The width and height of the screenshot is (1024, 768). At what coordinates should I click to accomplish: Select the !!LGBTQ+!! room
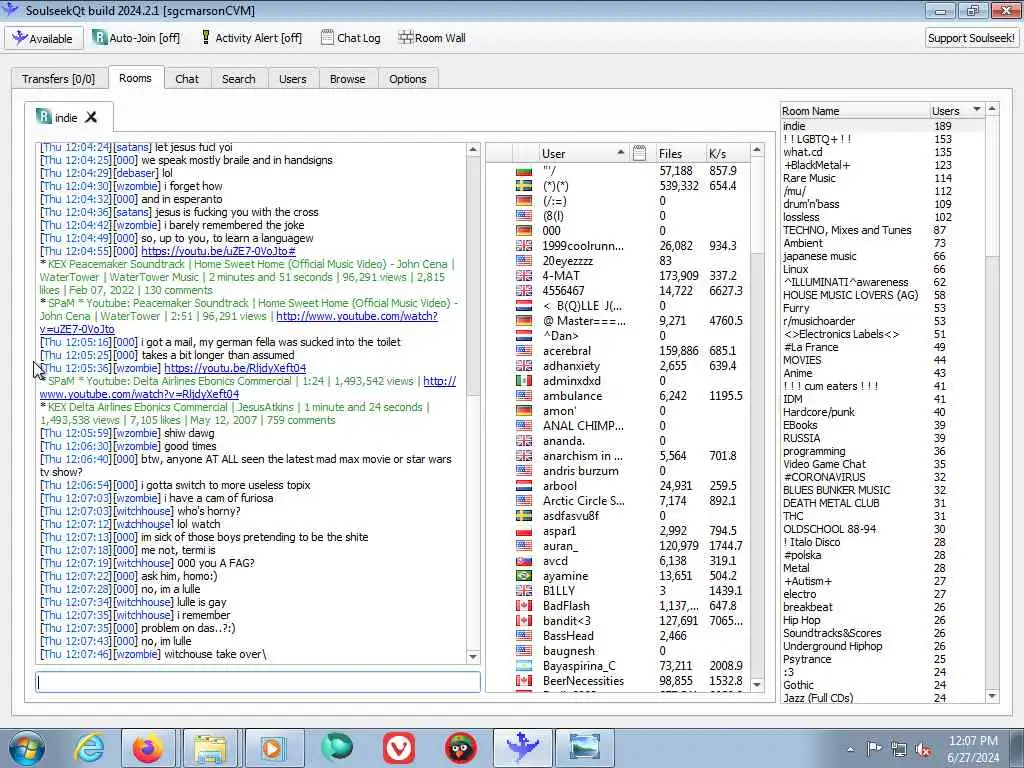click(883, 138)
